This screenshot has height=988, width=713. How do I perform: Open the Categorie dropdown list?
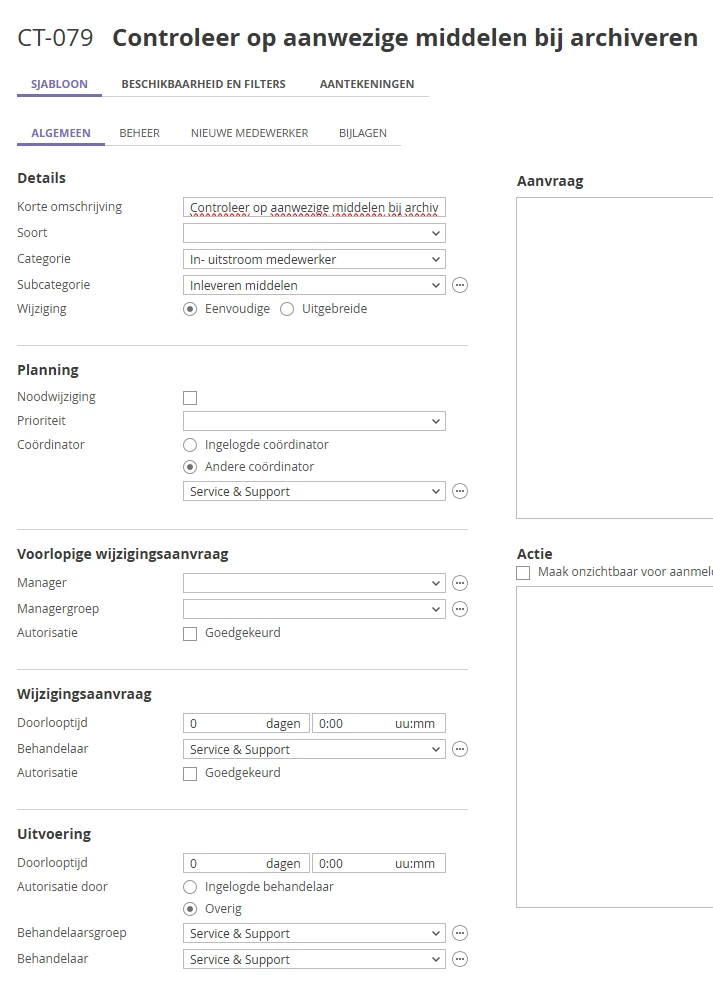[x=314, y=259]
